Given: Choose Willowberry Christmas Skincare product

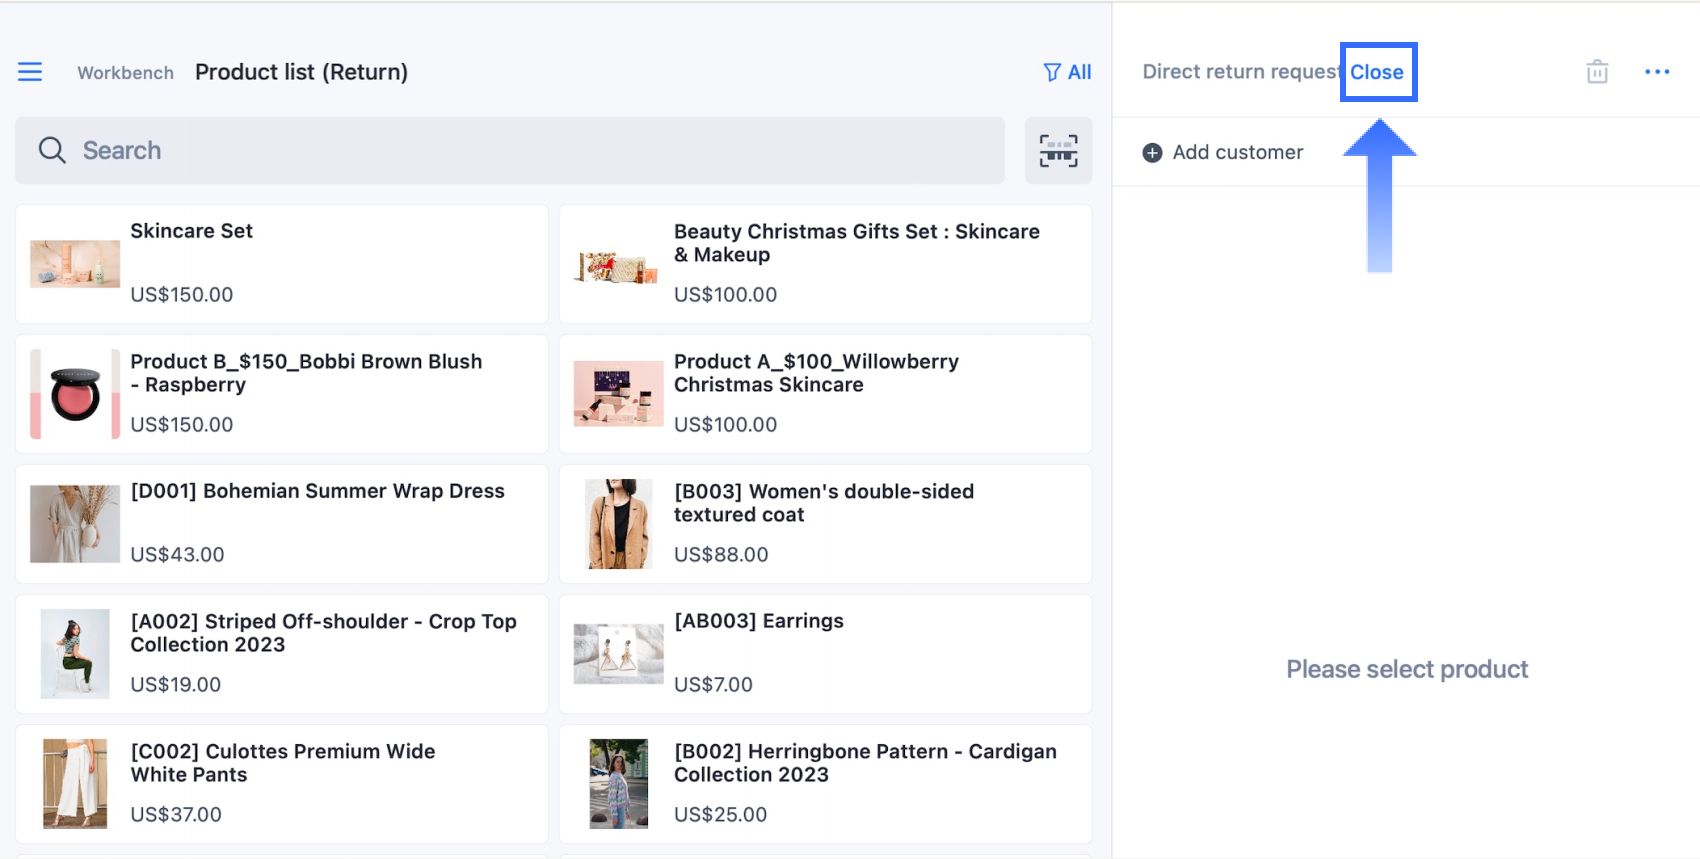Looking at the screenshot, I should point(825,394).
